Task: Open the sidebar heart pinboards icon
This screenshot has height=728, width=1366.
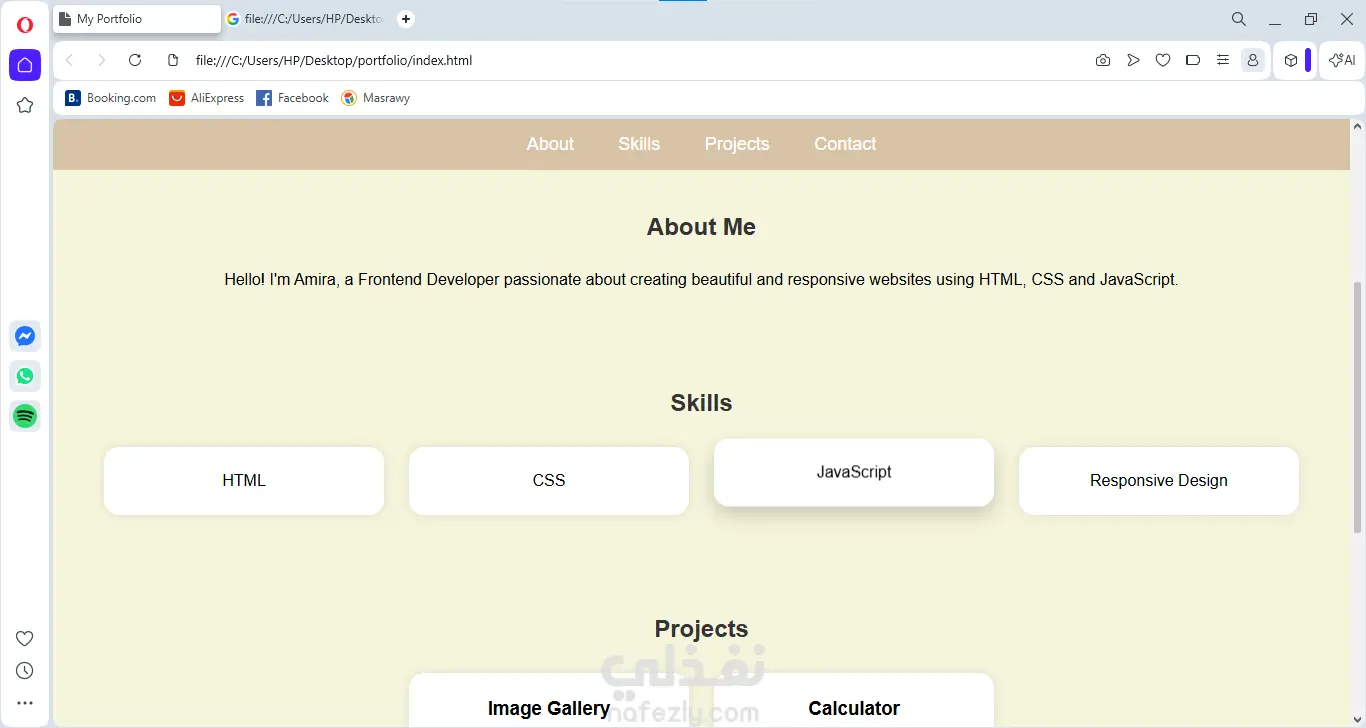Action: (25, 639)
